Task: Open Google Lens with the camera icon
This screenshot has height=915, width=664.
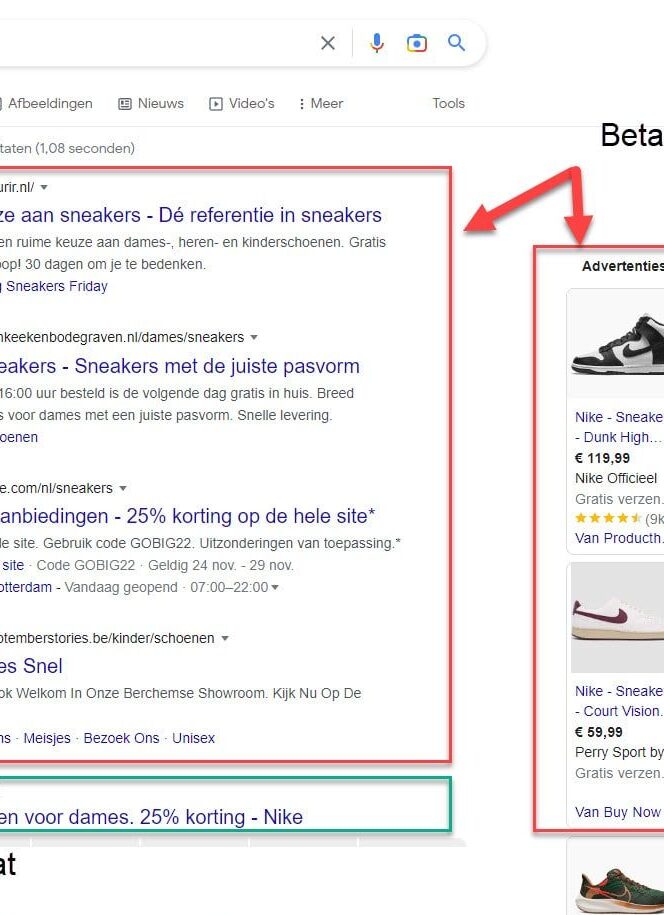Action: [417, 43]
